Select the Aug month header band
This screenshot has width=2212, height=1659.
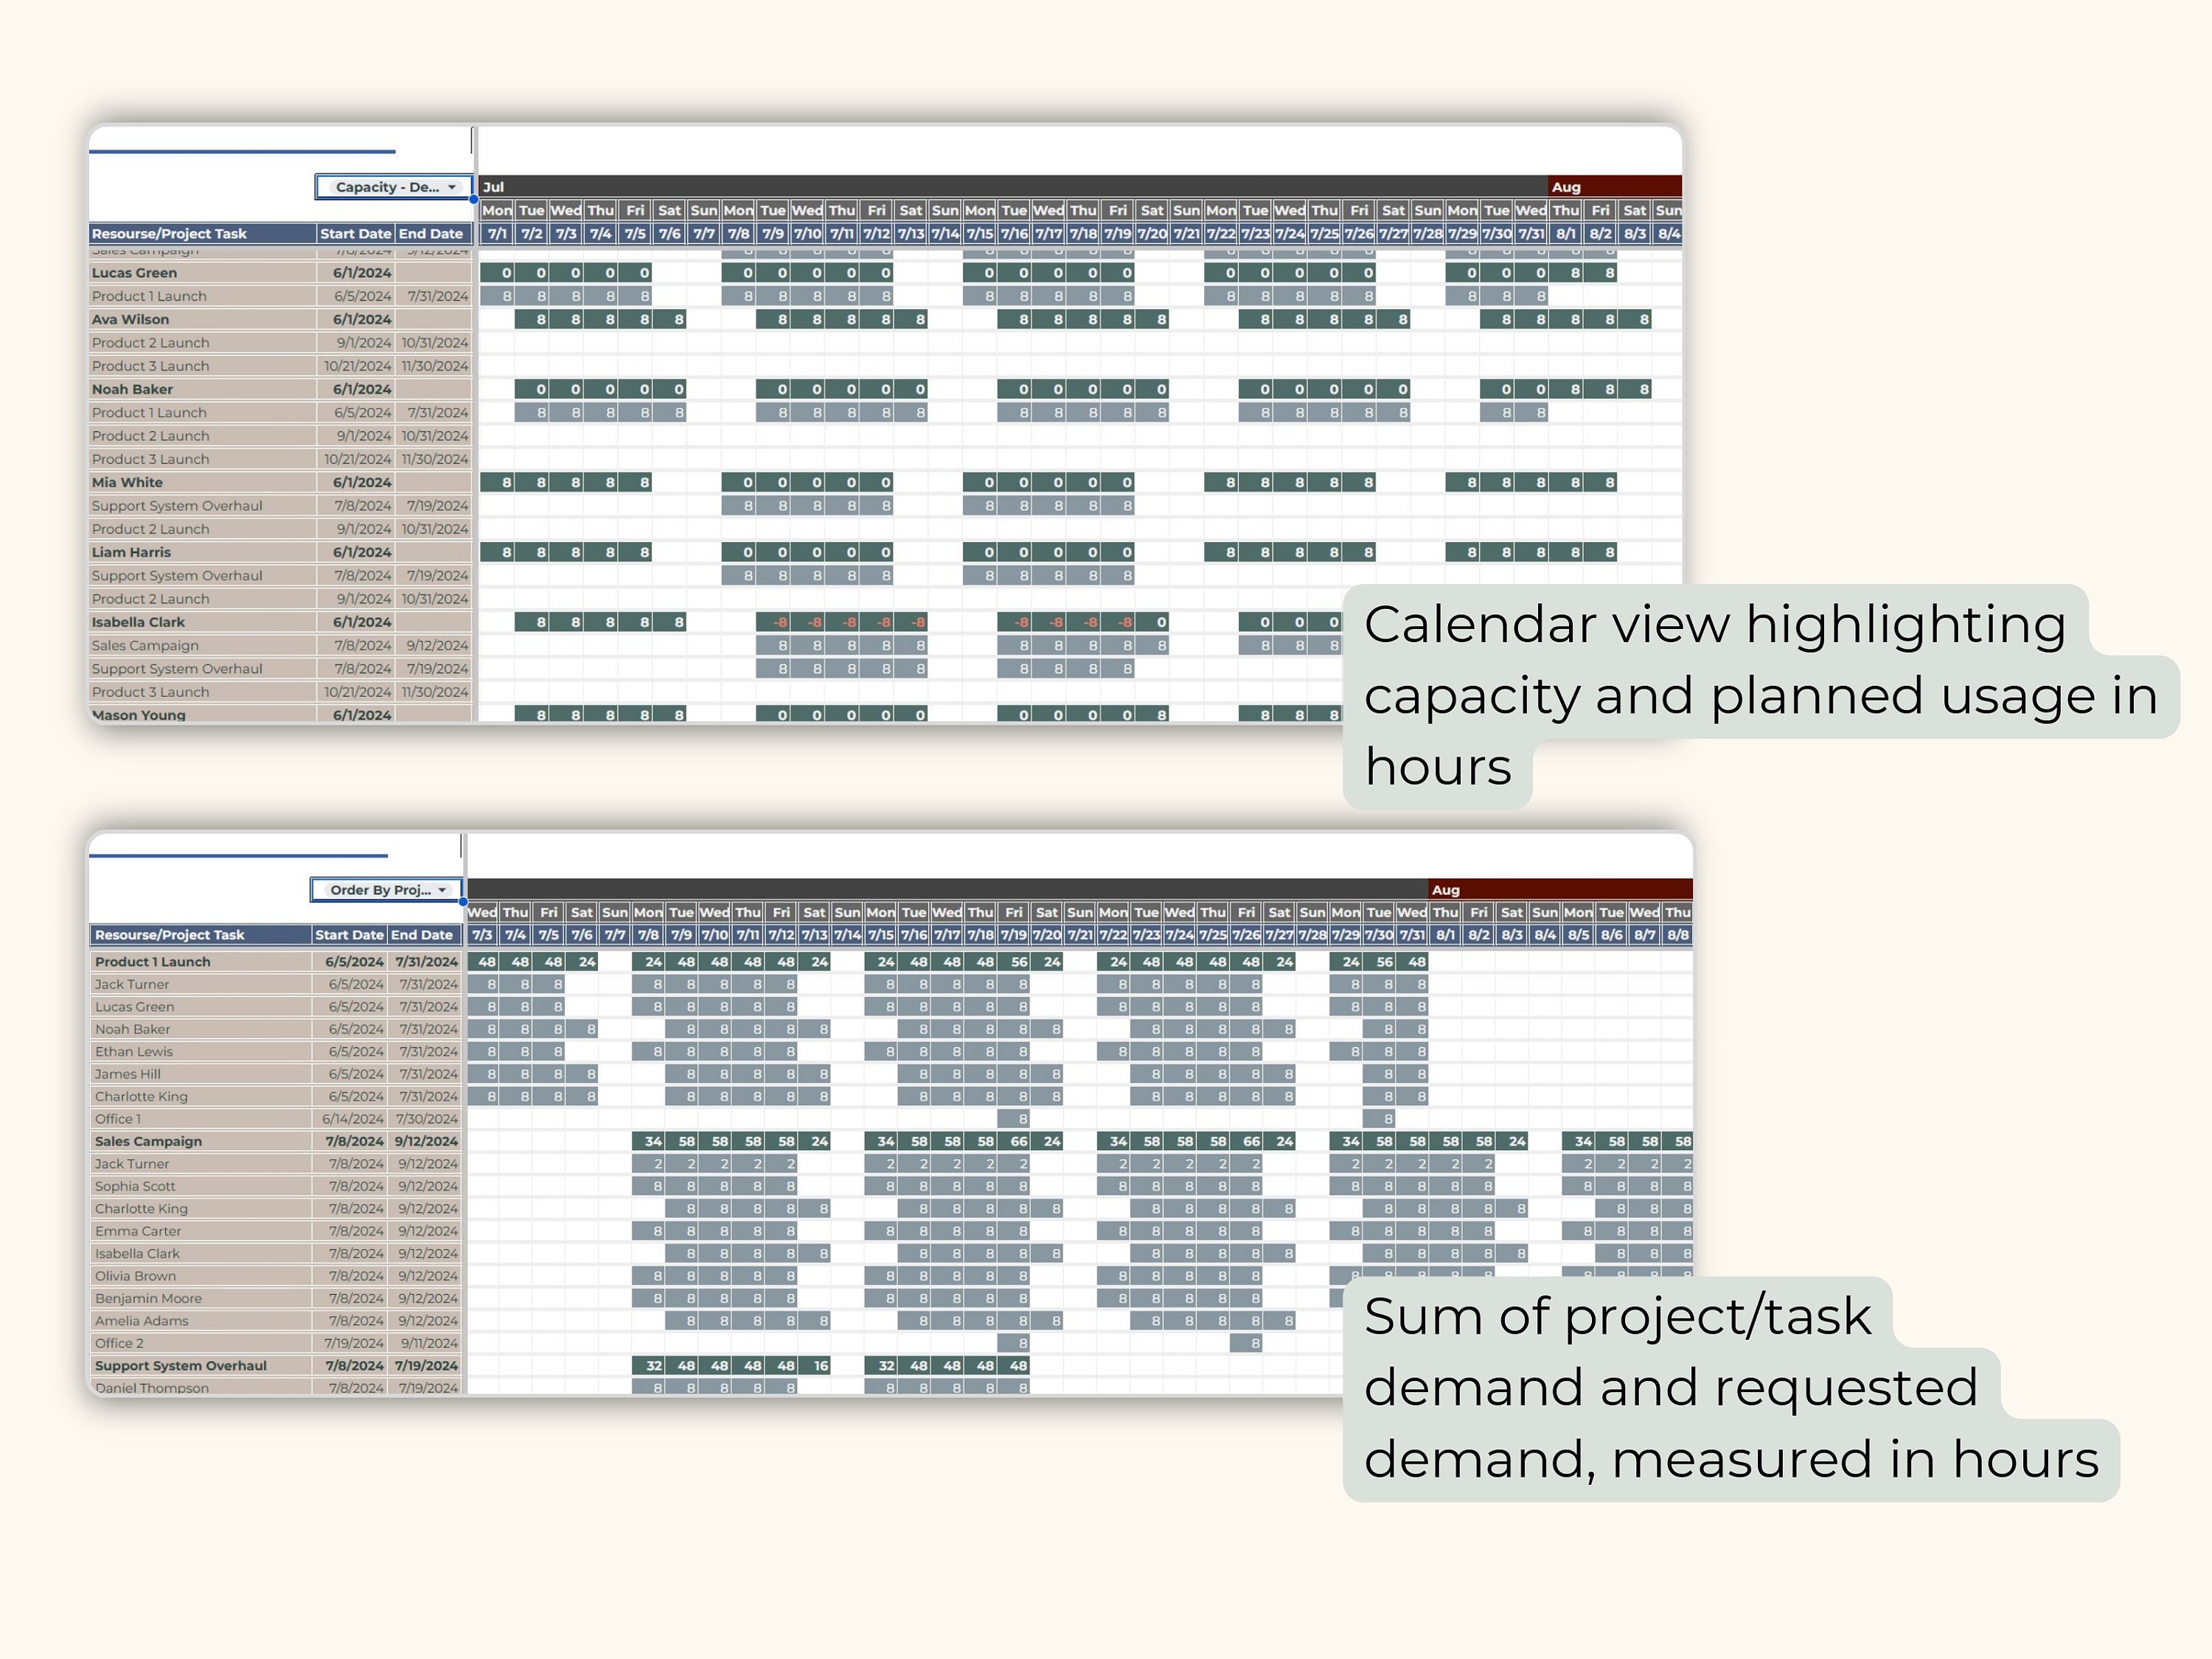1565,186
